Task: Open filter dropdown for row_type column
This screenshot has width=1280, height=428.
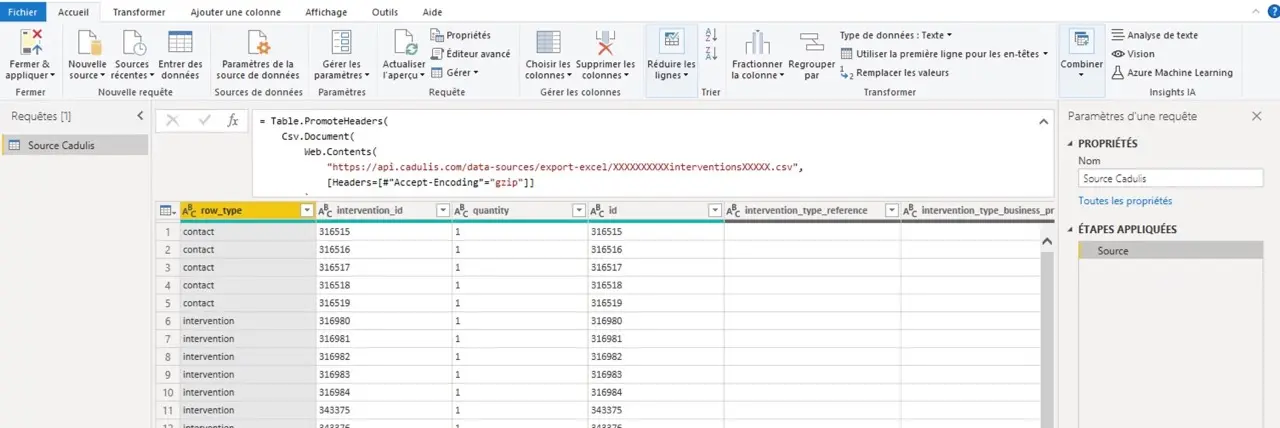Action: point(307,211)
